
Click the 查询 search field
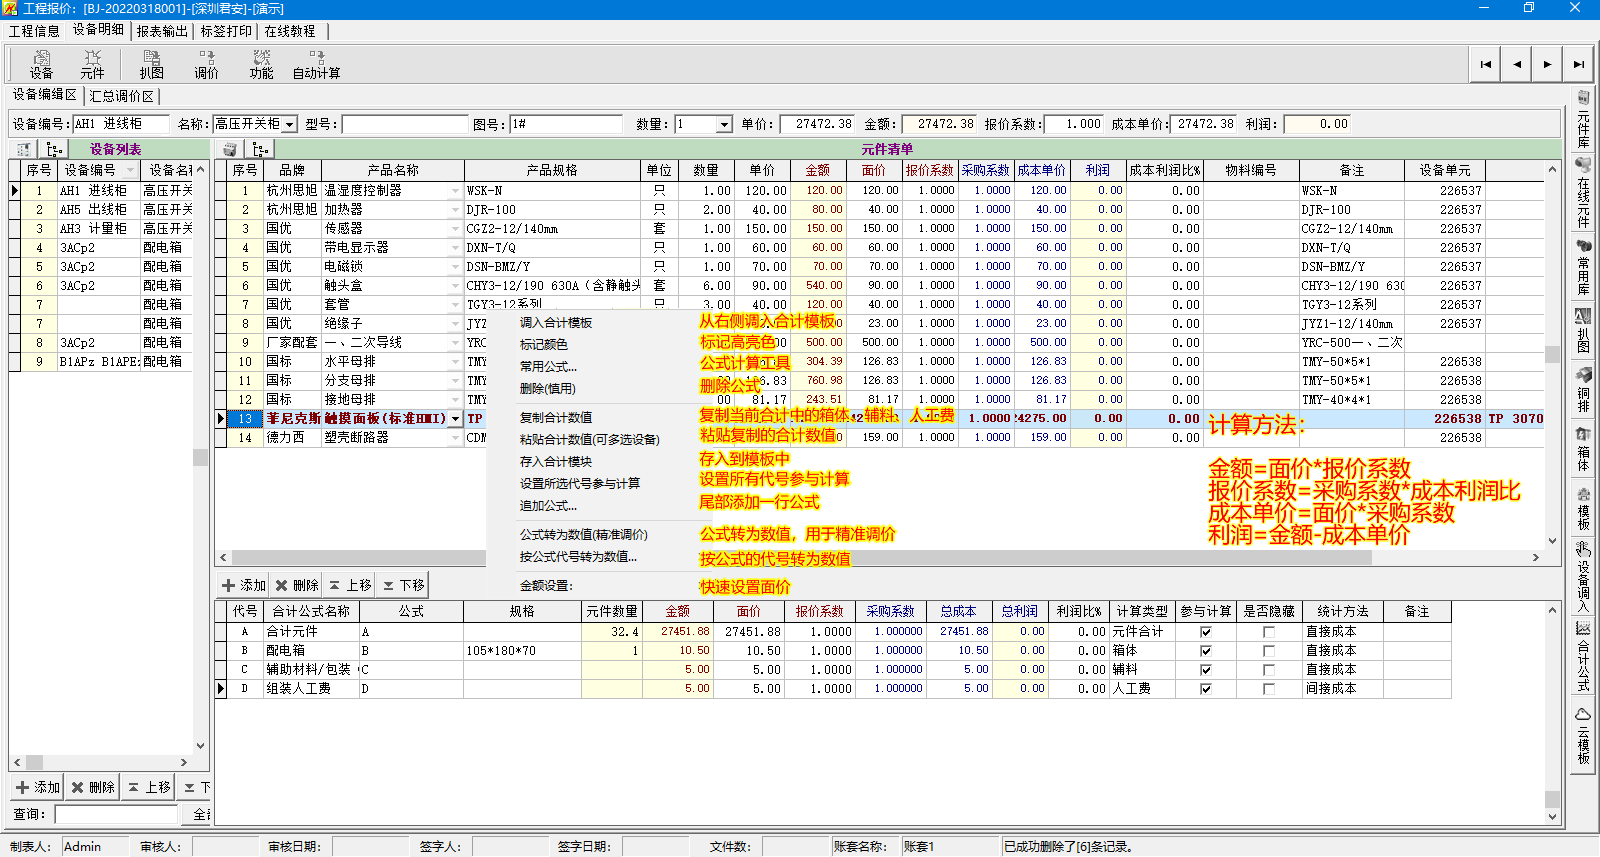[x=116, y=815]
